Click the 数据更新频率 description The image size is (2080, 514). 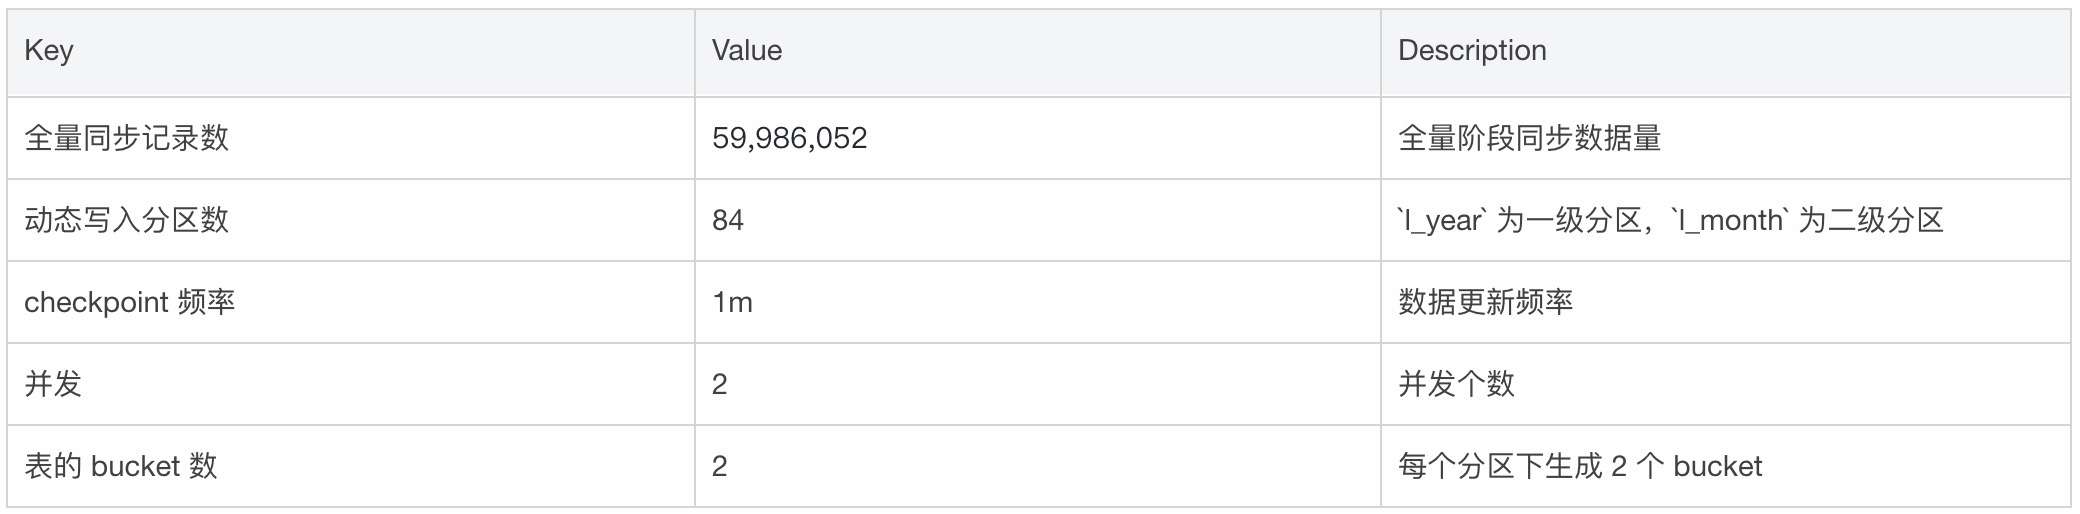[x=1485, y=302]
